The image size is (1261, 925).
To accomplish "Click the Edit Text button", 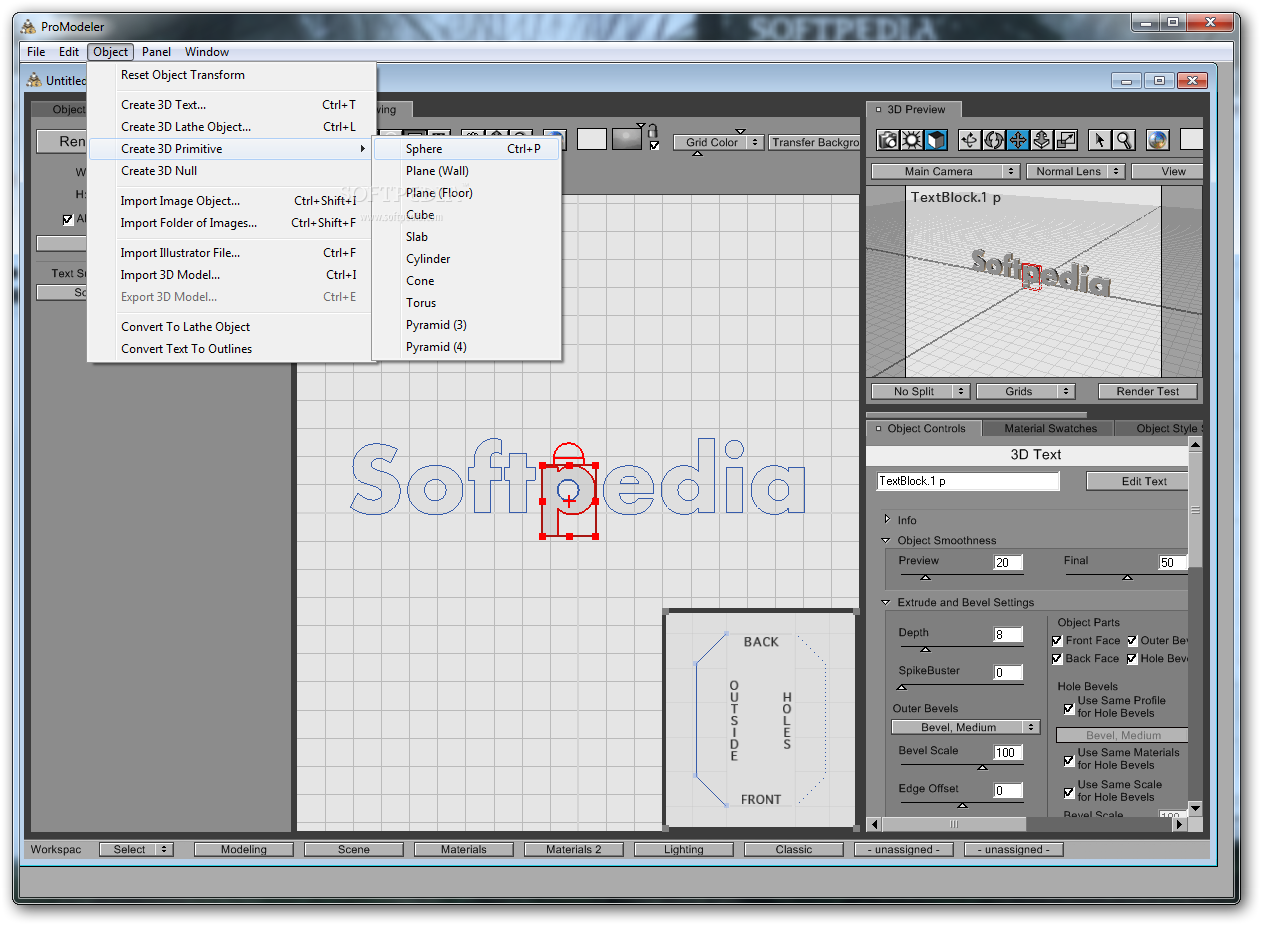I will coord(1137,481).
